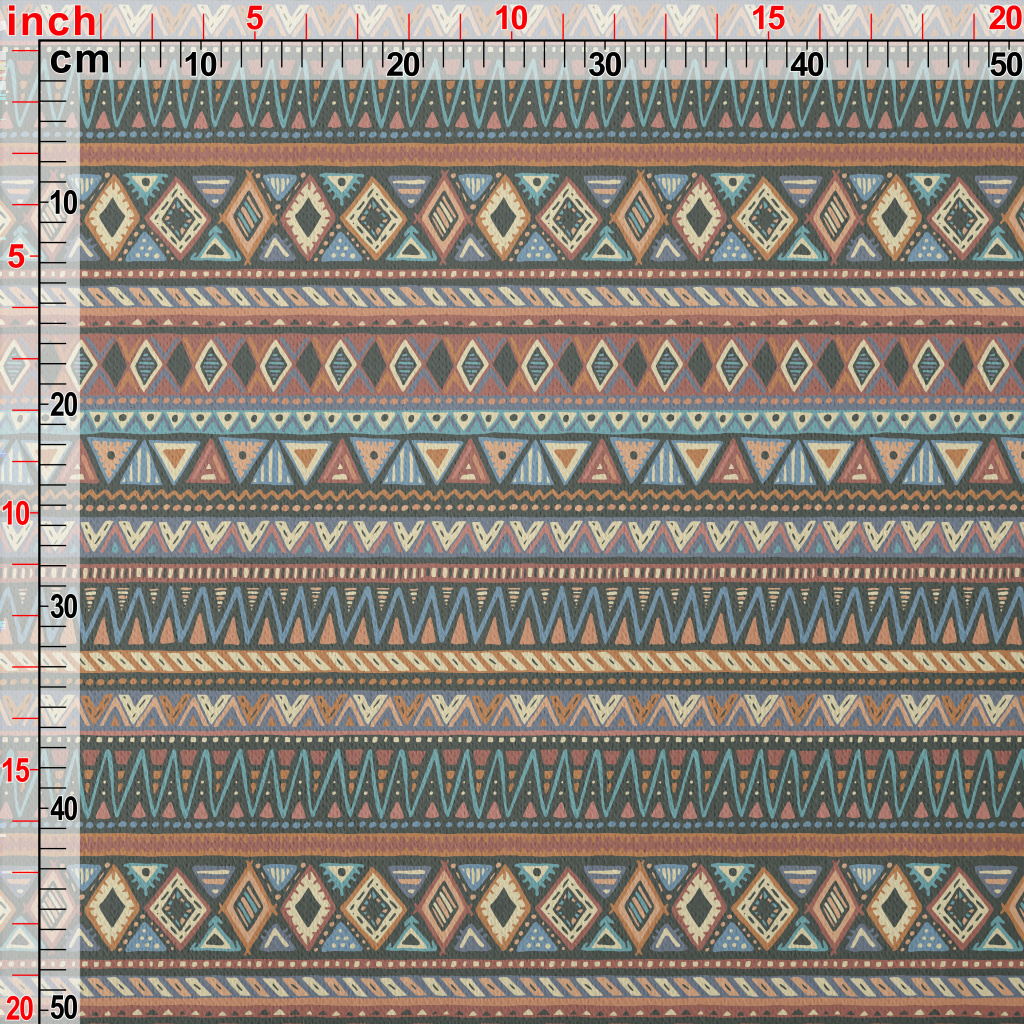
Task: Select the 10 cm mark on top ruler
Action: 201,65
